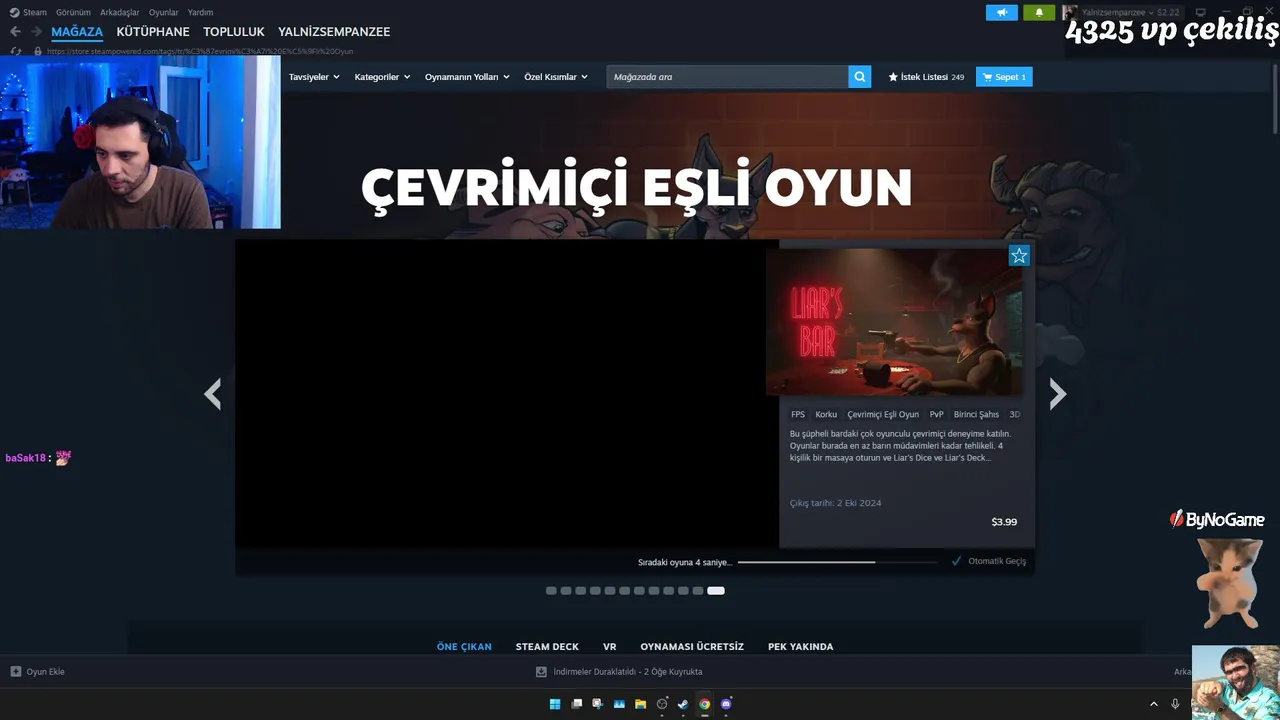Expand the Oynamanın Yolları dropdown
This screenshot has height=720, width=1280.
467,77
